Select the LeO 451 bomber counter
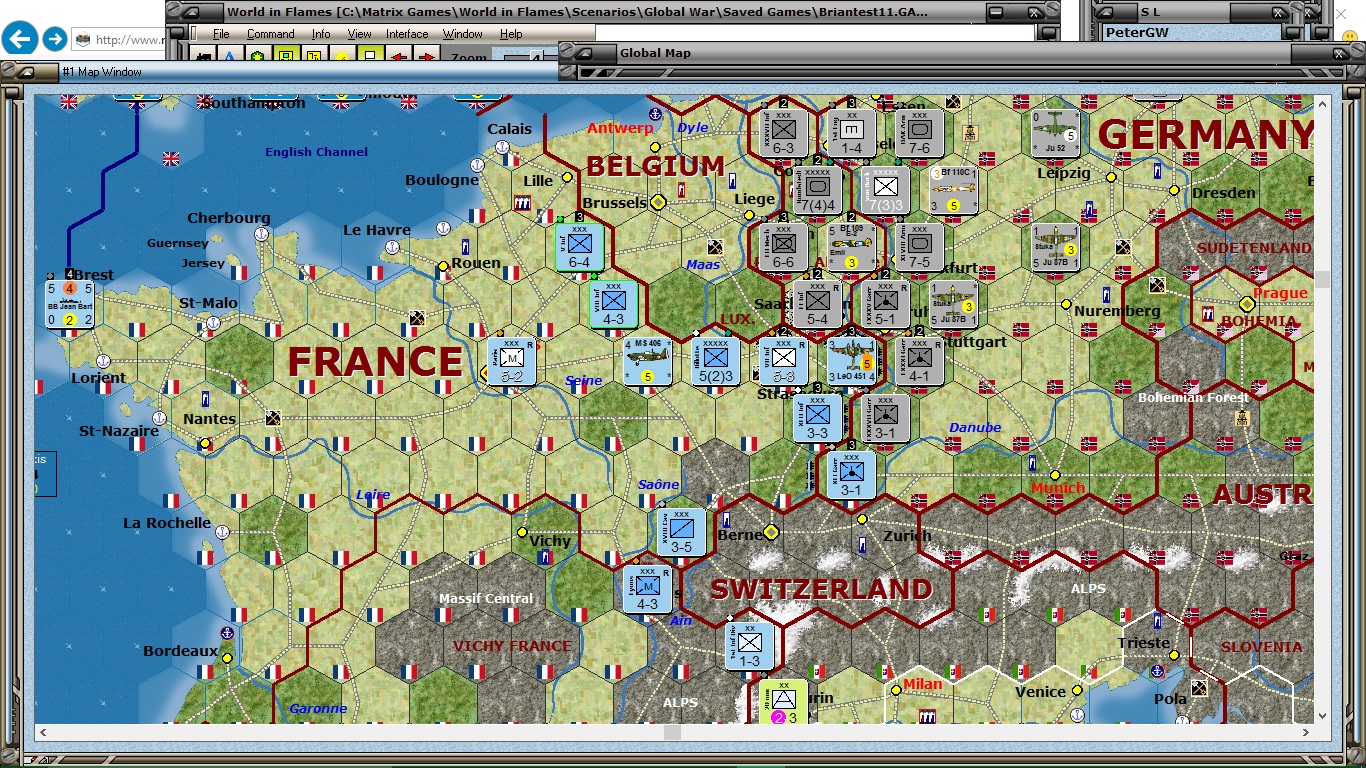The image size is (1366, 768). click(852, 361)
